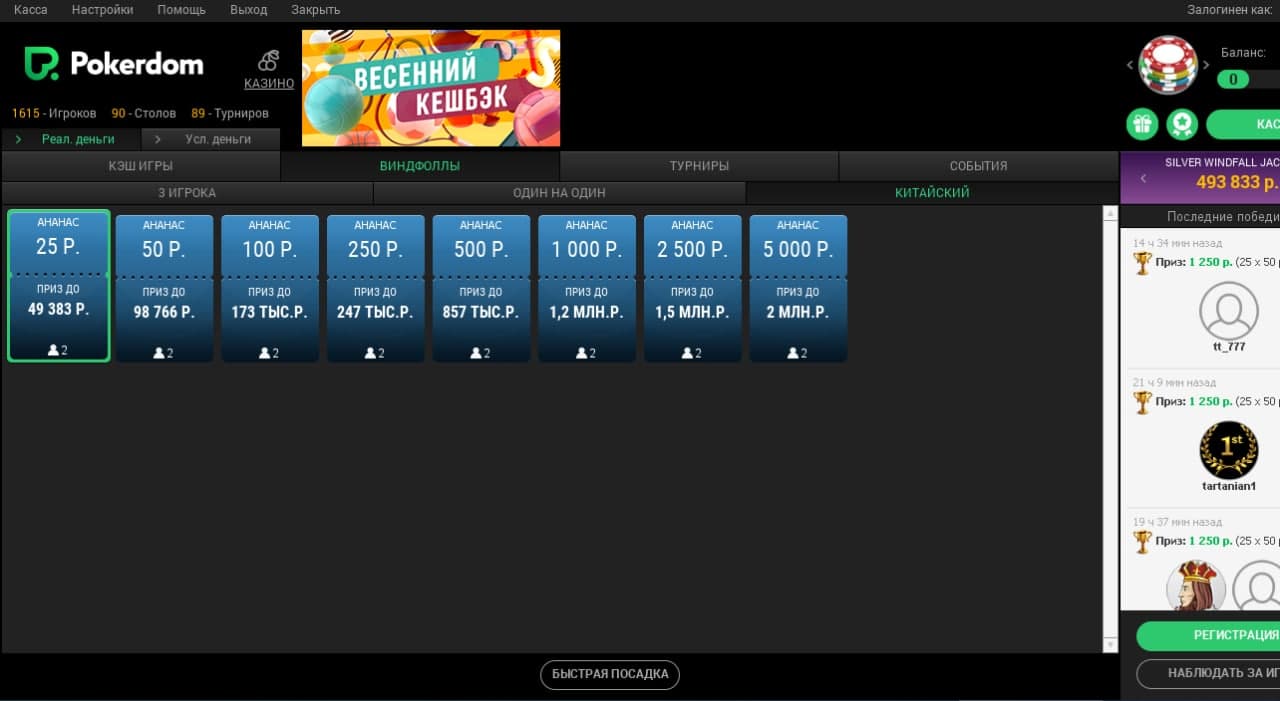Click trophy icon of 21 h ago win
The width and height of the screenshot is (1280, 701).
(x=1142, y=402)
